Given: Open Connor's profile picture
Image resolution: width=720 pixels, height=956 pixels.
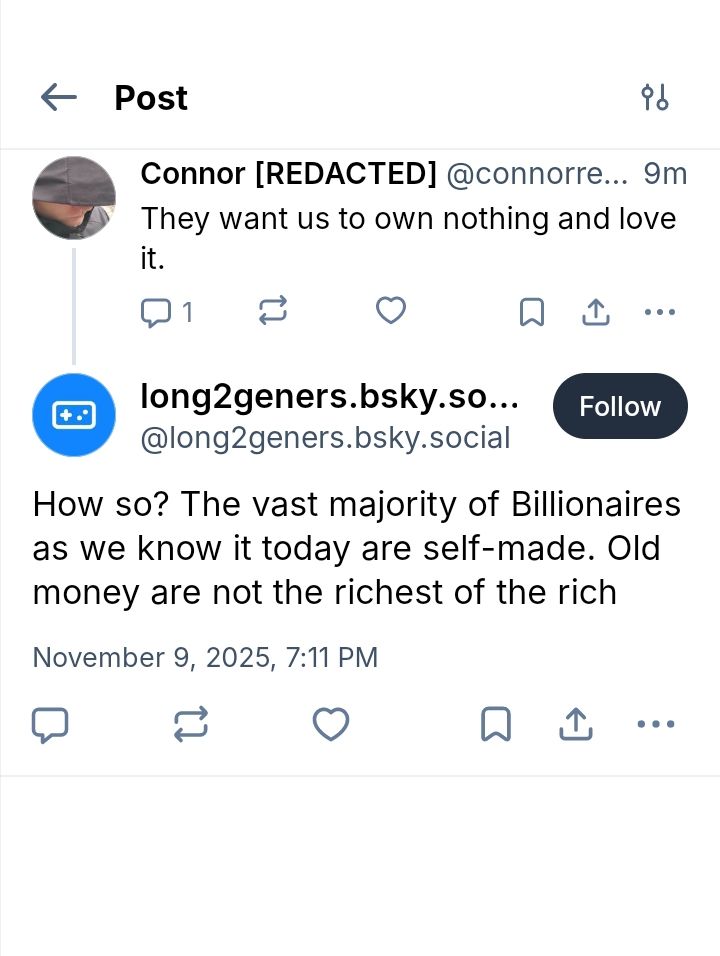Looking at the screenshot, I should tap(74, 198).
